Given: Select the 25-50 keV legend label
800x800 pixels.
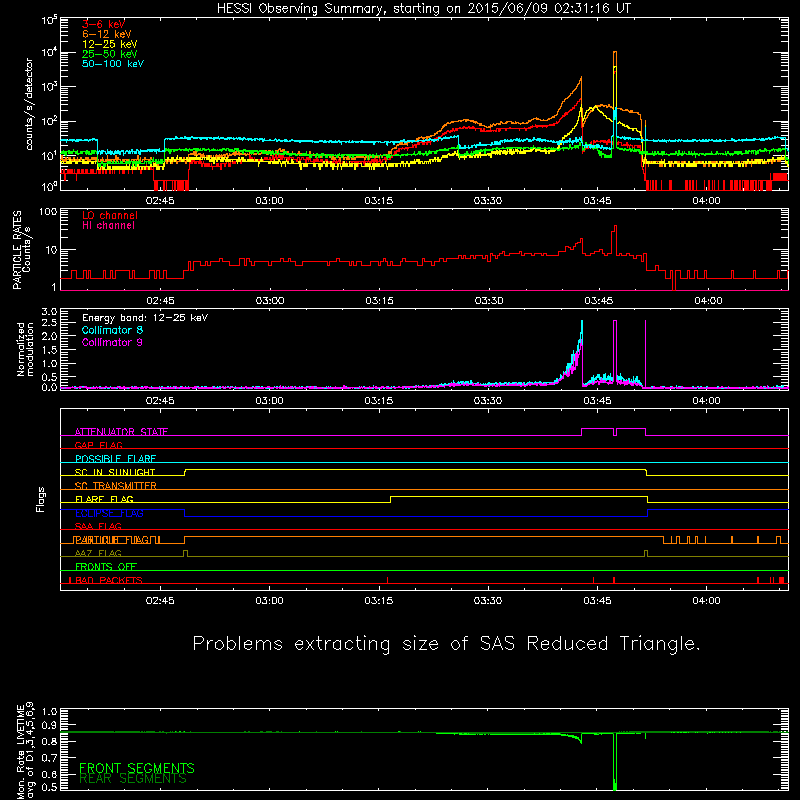Looking at the screenshot, I should pyautogui.click(x=110, y=54).
